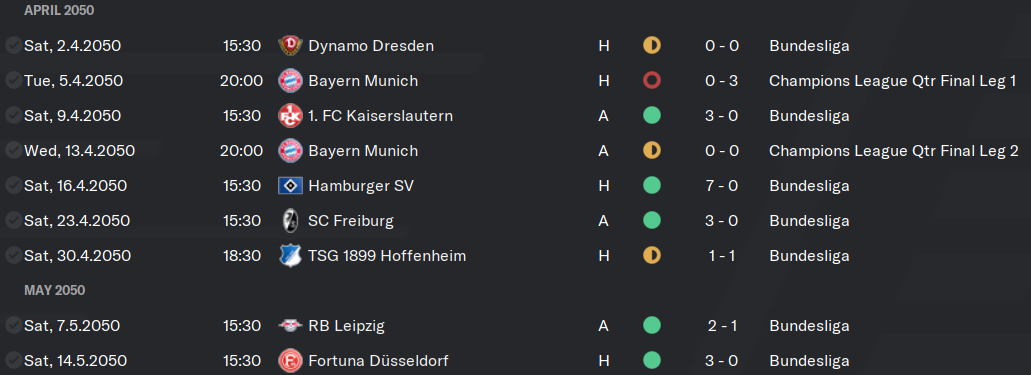Toggle the checkmark beside Sat, 7.5.2050
The width and height of the screenshot is (1031, 375).
click(x=12, y=326)
